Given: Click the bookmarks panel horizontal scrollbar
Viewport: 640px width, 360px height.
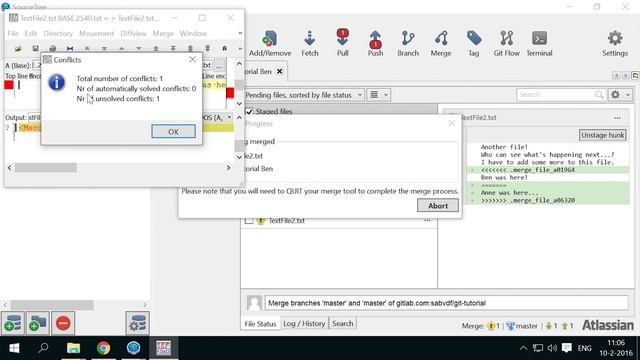Looking at the screenshot, I should [x=52, y=305].
